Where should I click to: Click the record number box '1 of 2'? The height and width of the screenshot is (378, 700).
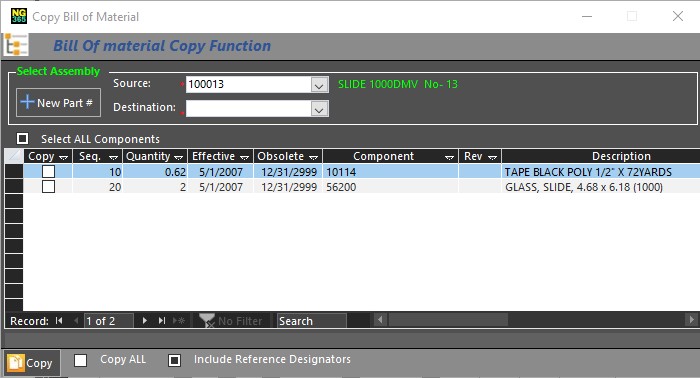pyautogui.click(x=108, y=321)
